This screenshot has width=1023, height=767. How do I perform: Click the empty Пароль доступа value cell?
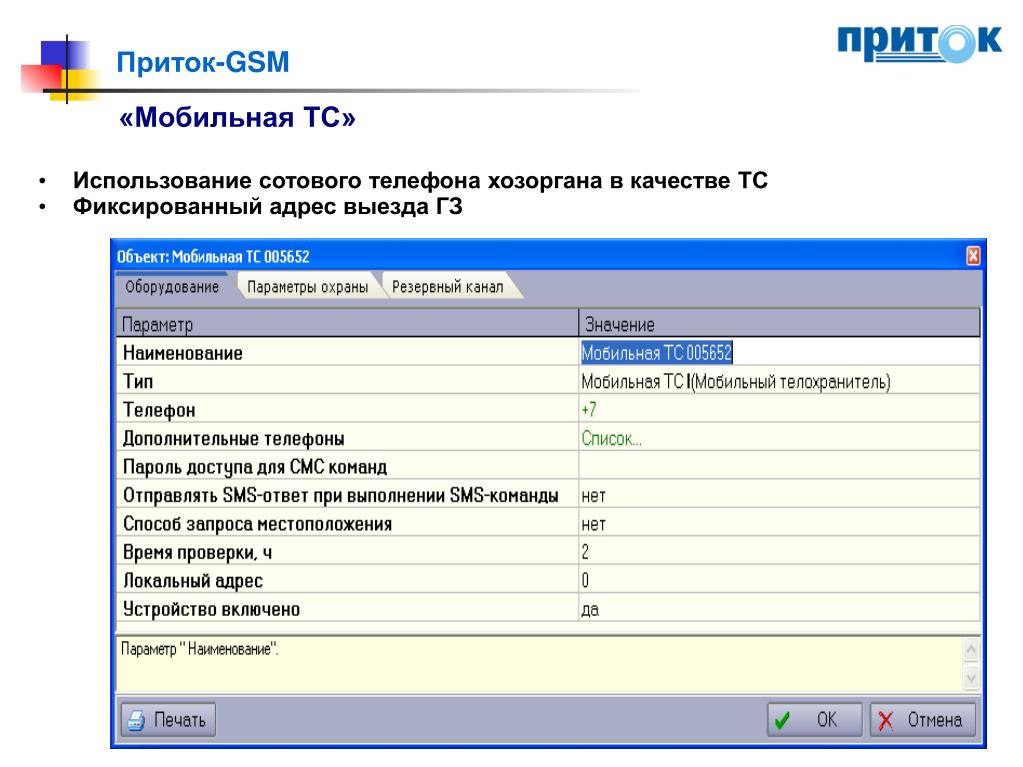pyautogui.click(x=780, y=467)
